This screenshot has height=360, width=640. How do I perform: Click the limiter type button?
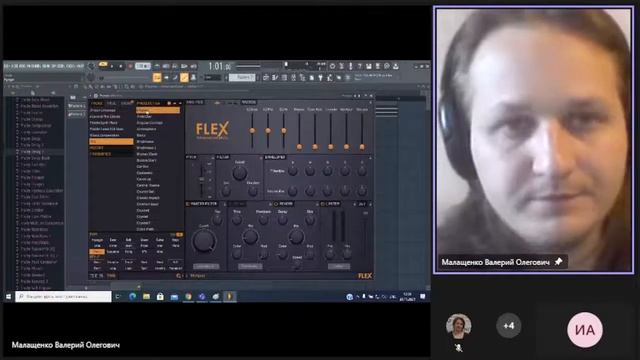[x=338, y=266]
